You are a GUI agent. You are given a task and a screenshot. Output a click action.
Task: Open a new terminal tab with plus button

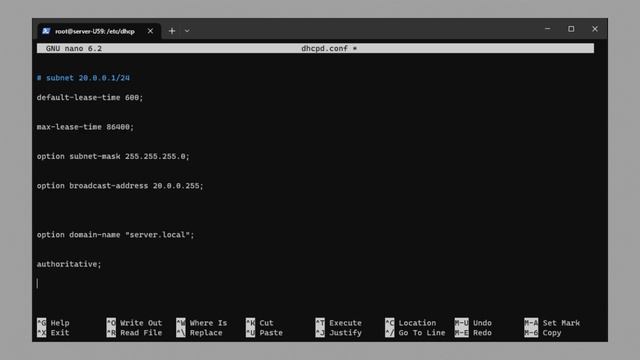(x=172, y=31)
